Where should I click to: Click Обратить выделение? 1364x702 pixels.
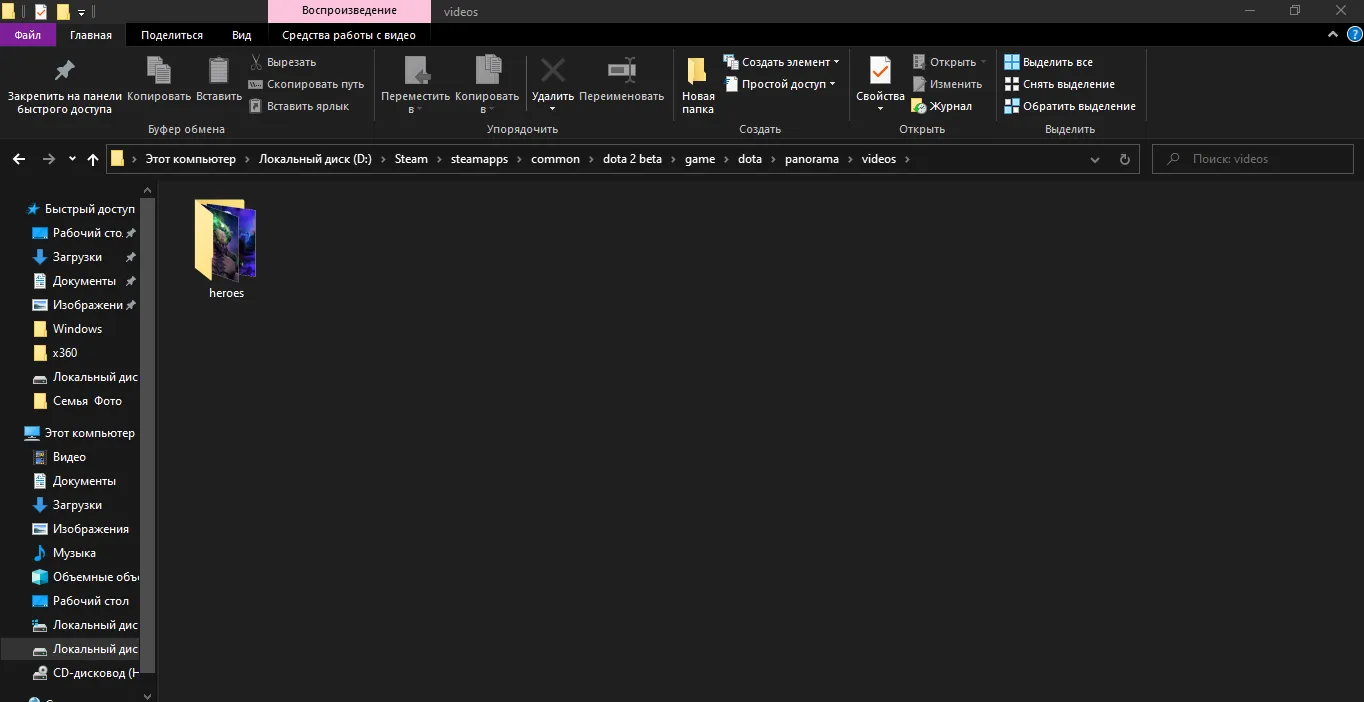click(x=1070, y=106)
